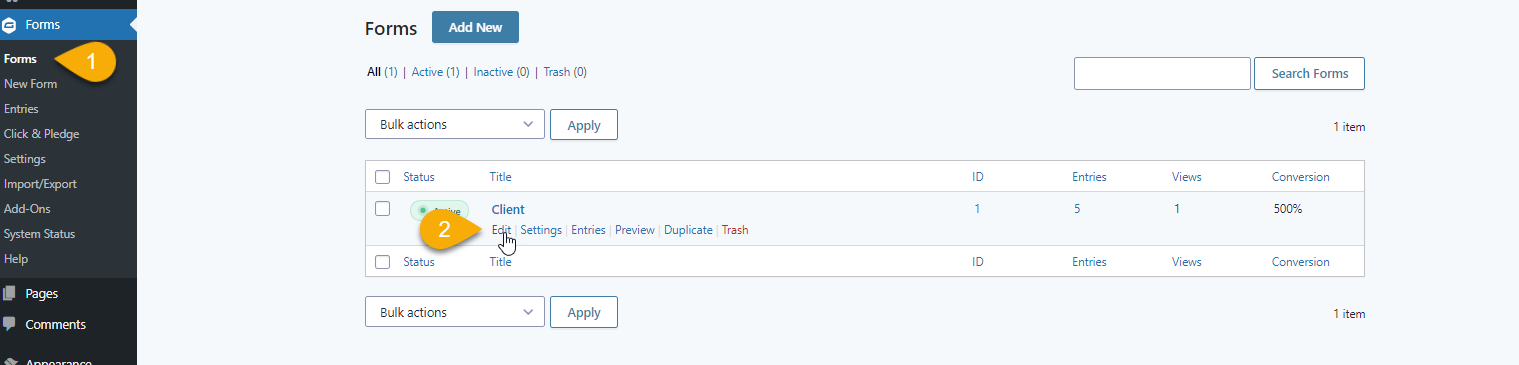The image size is (1519, 365).
Task: Click the Add New button
Action: coord(475,27)
